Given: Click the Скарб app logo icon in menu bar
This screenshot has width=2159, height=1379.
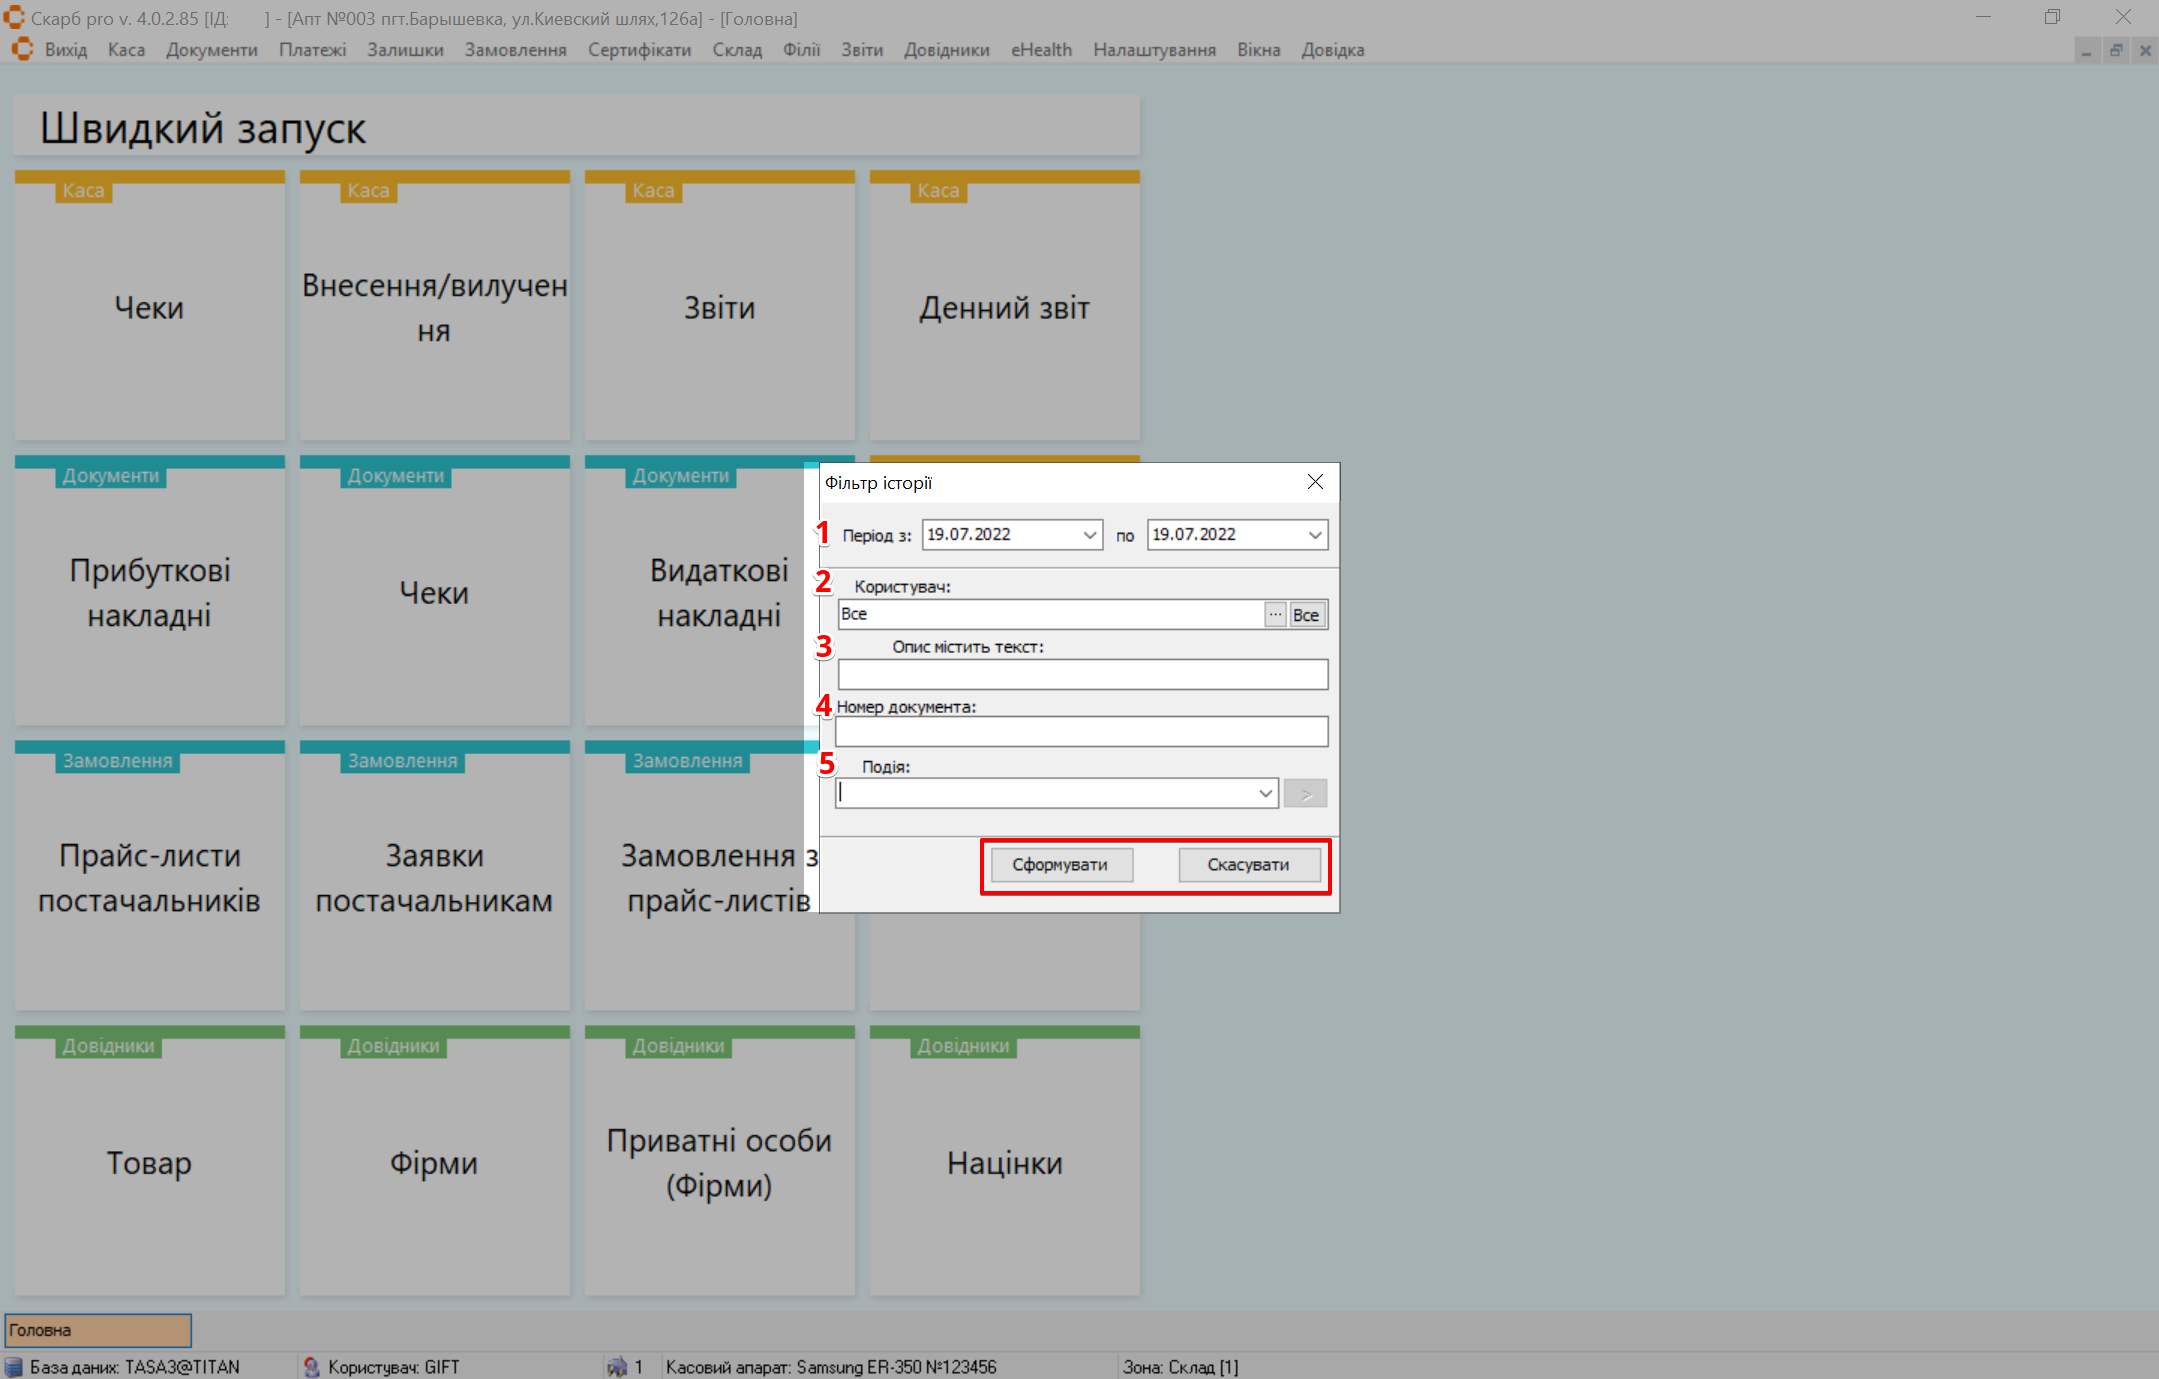Looking at the screenshot, I should pos(22,49).
